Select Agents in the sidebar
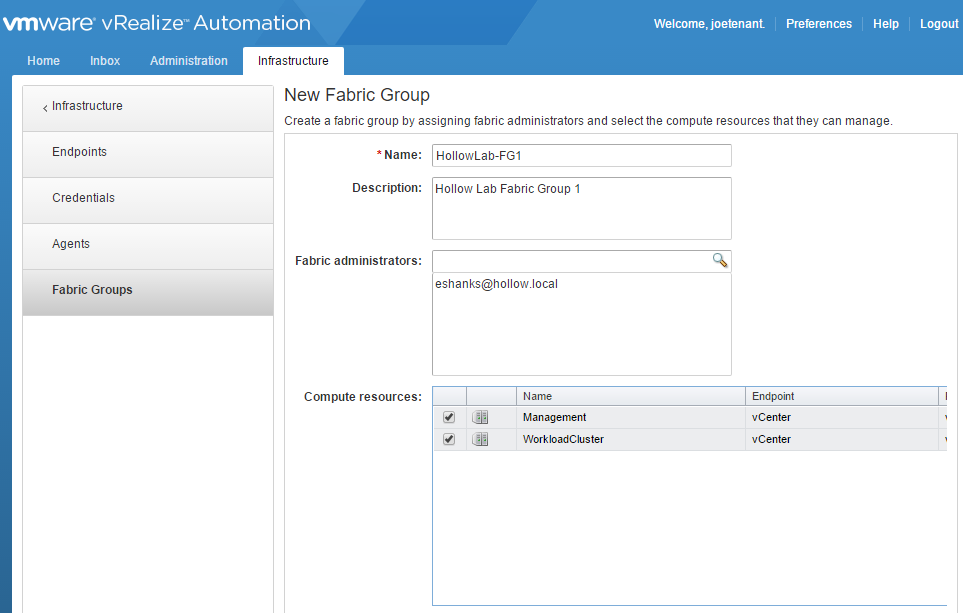The image size is (963, 613). tap(71, 244)
